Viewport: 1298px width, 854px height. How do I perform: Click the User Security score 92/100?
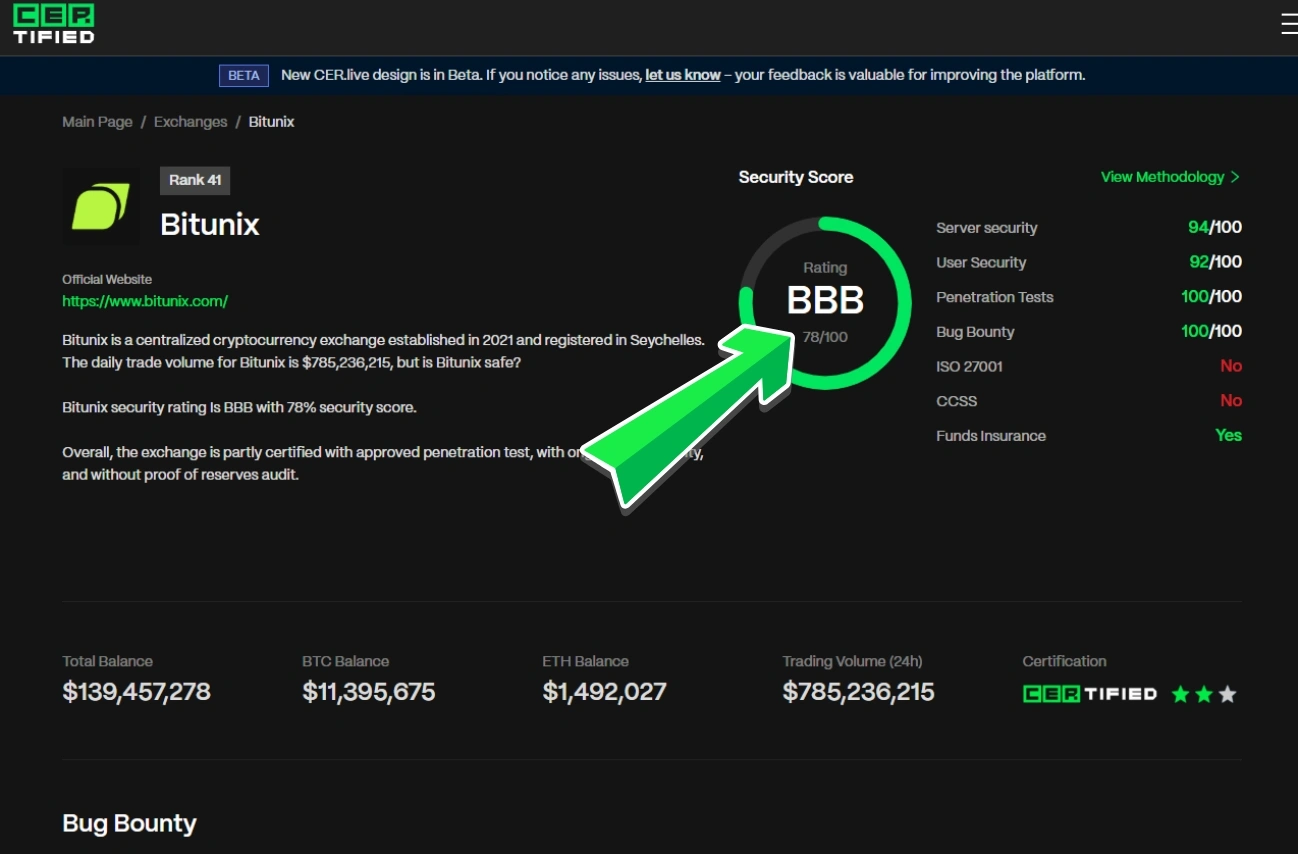(x=1215, y=262)
